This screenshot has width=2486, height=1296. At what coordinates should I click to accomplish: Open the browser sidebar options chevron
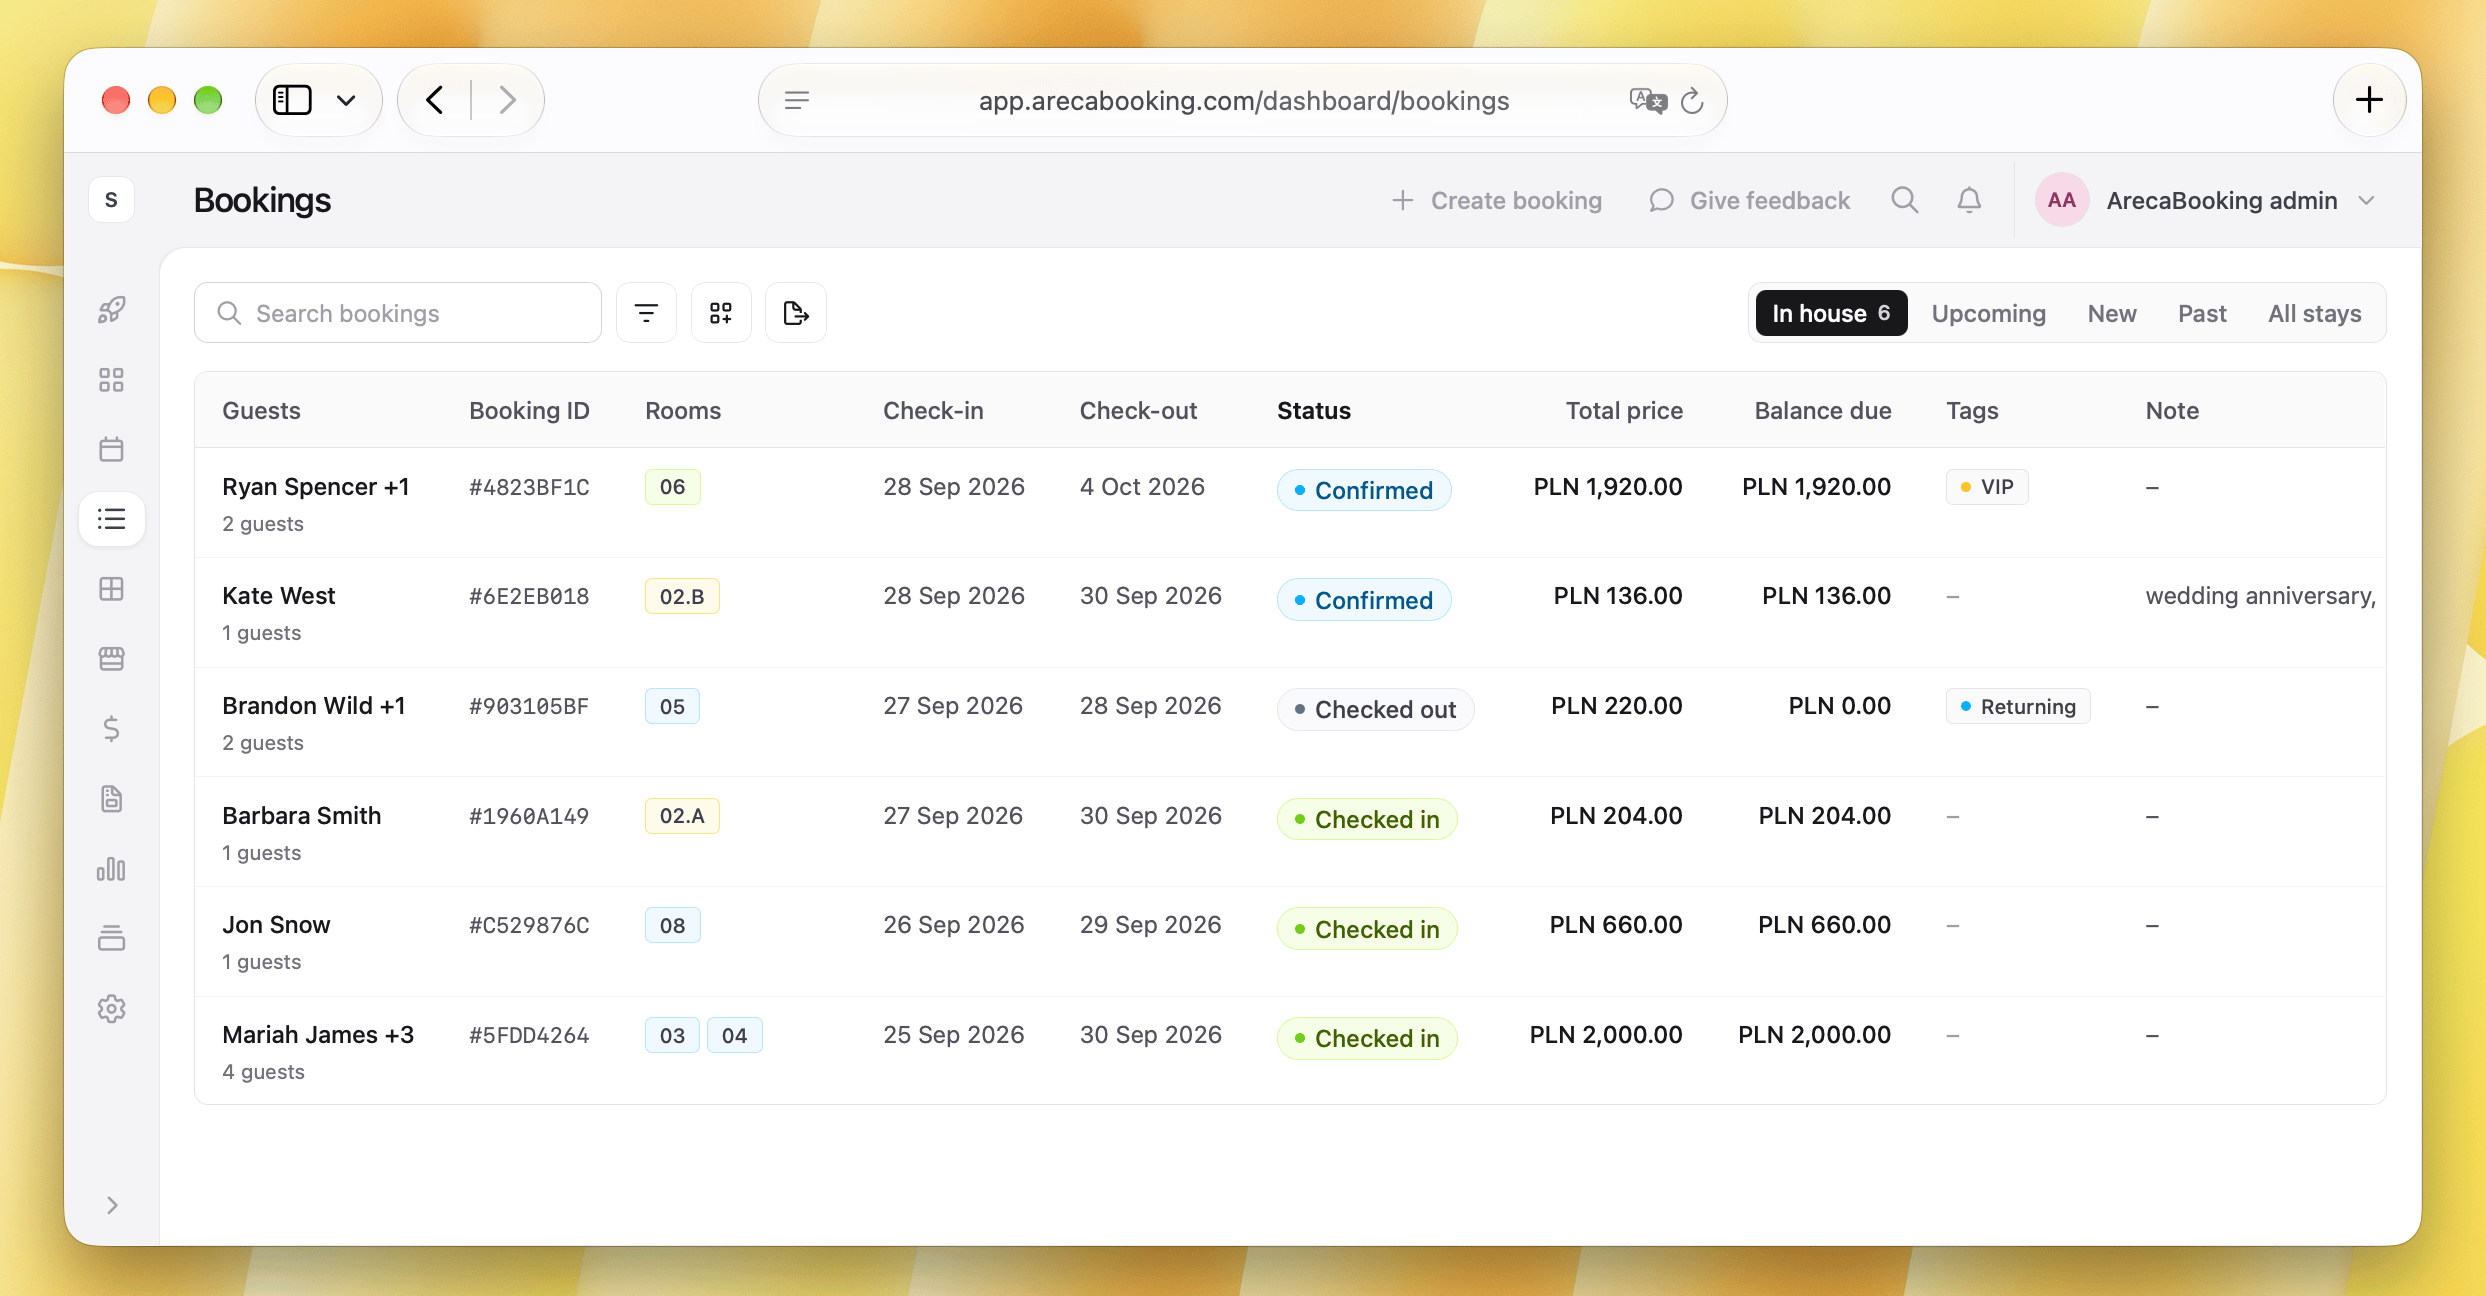coord(346,100)
